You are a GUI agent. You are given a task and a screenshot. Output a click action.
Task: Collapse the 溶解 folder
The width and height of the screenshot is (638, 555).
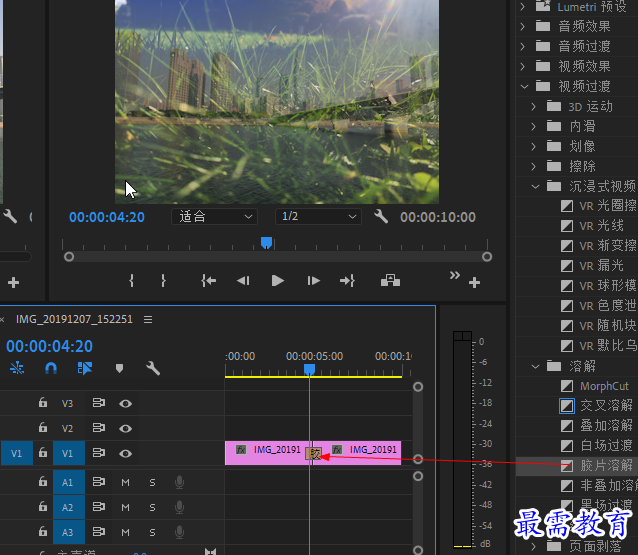(535, 366)
